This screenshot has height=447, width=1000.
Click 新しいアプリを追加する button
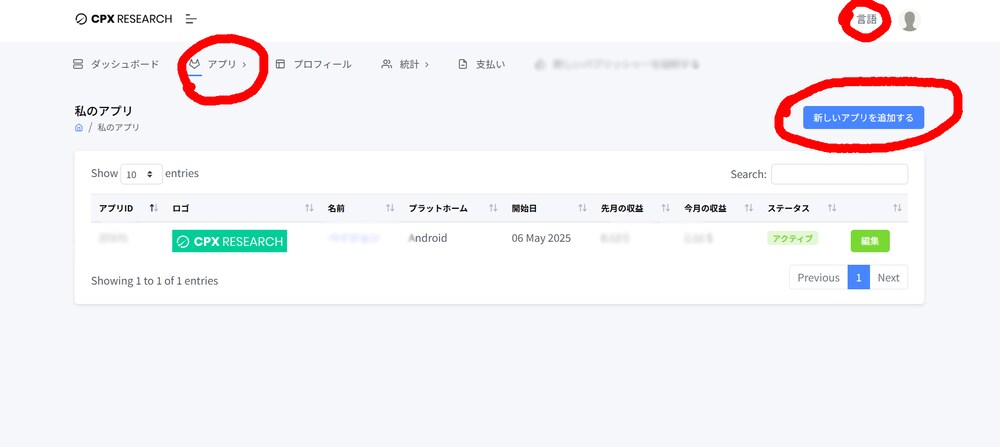tap(863, 117)
